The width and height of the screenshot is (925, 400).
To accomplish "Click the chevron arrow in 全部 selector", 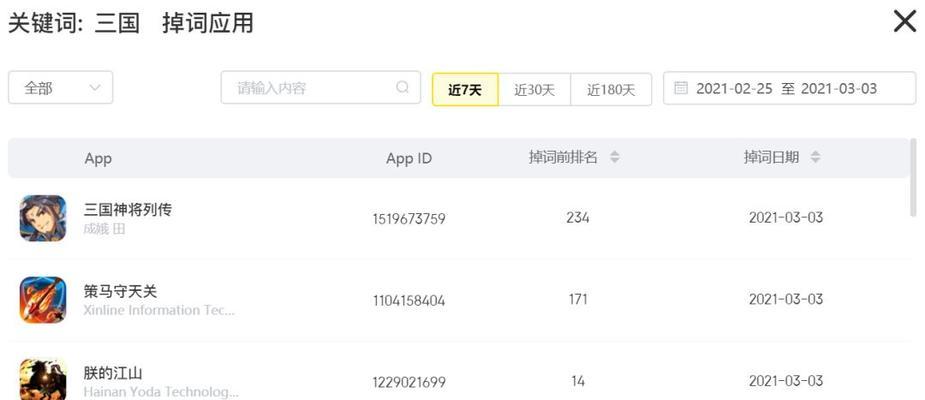I will pos(94,88).
